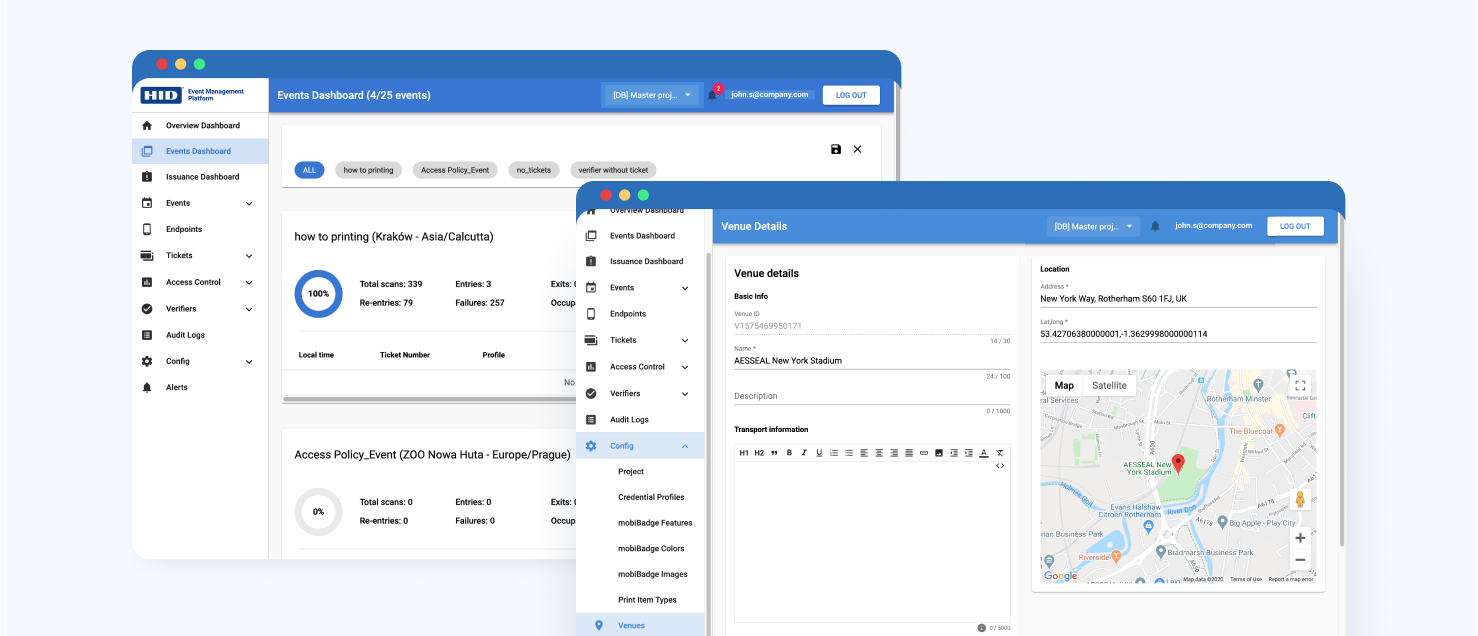
Task: Open the [DB] Master project dropdown in Venue Details
Action: point(1093,227)
